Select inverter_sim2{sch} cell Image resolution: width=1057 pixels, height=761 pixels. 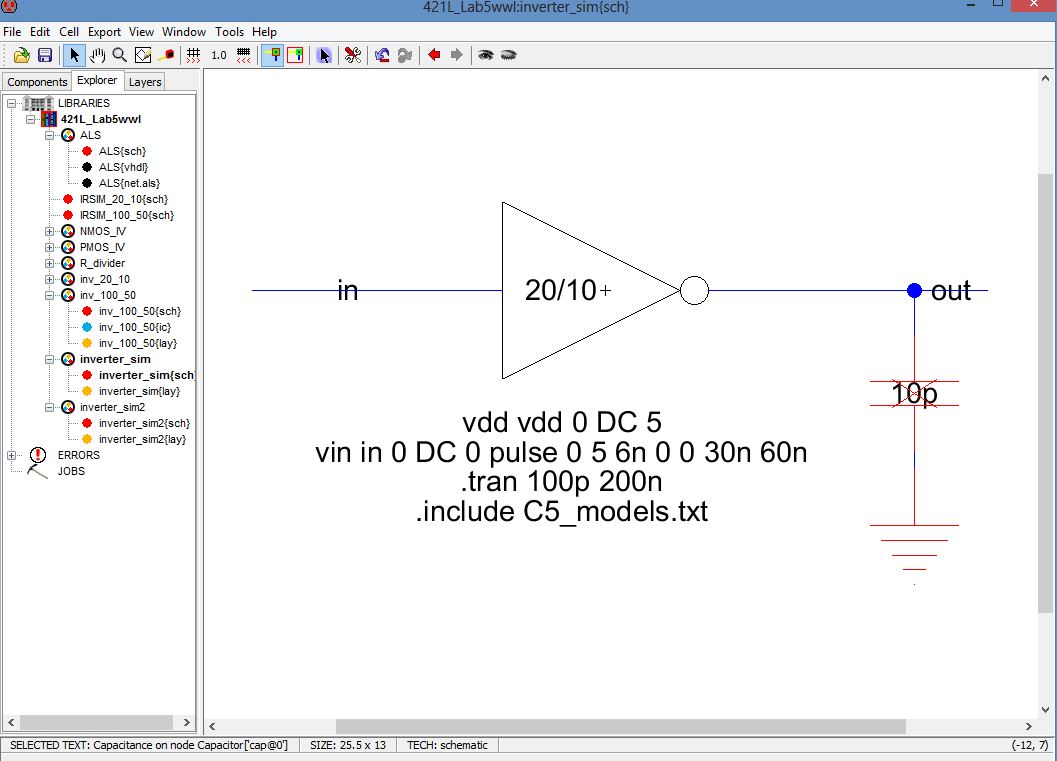[144, 423]
